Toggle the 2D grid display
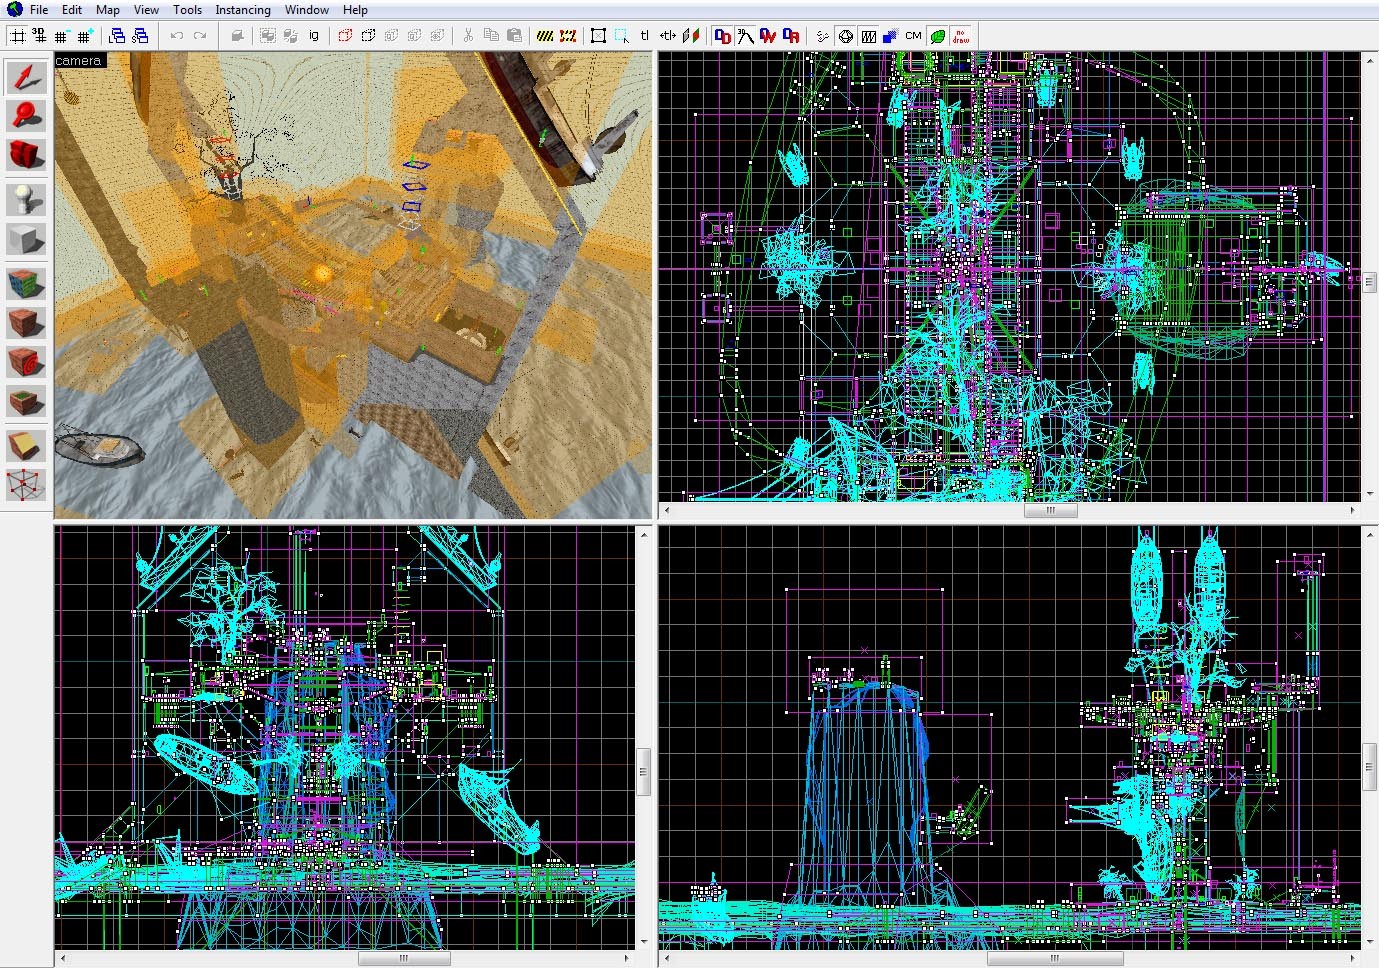 (17, 36)
